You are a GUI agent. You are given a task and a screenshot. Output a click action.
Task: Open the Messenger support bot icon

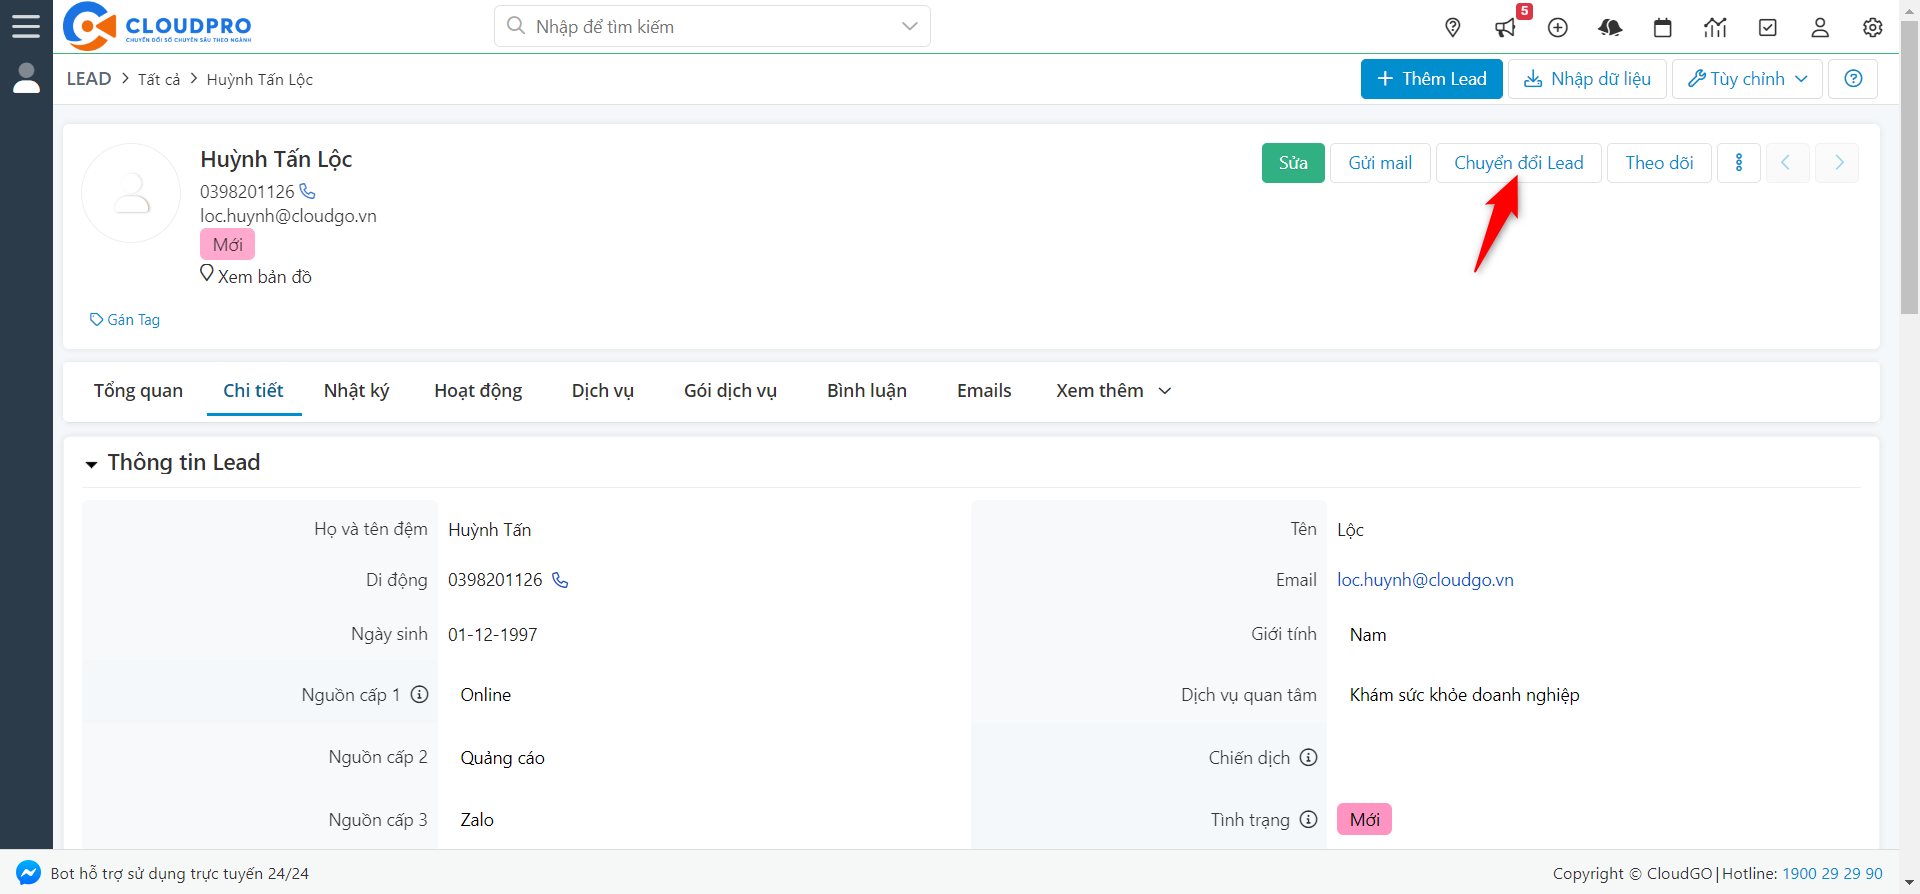(x=28, y=873)
